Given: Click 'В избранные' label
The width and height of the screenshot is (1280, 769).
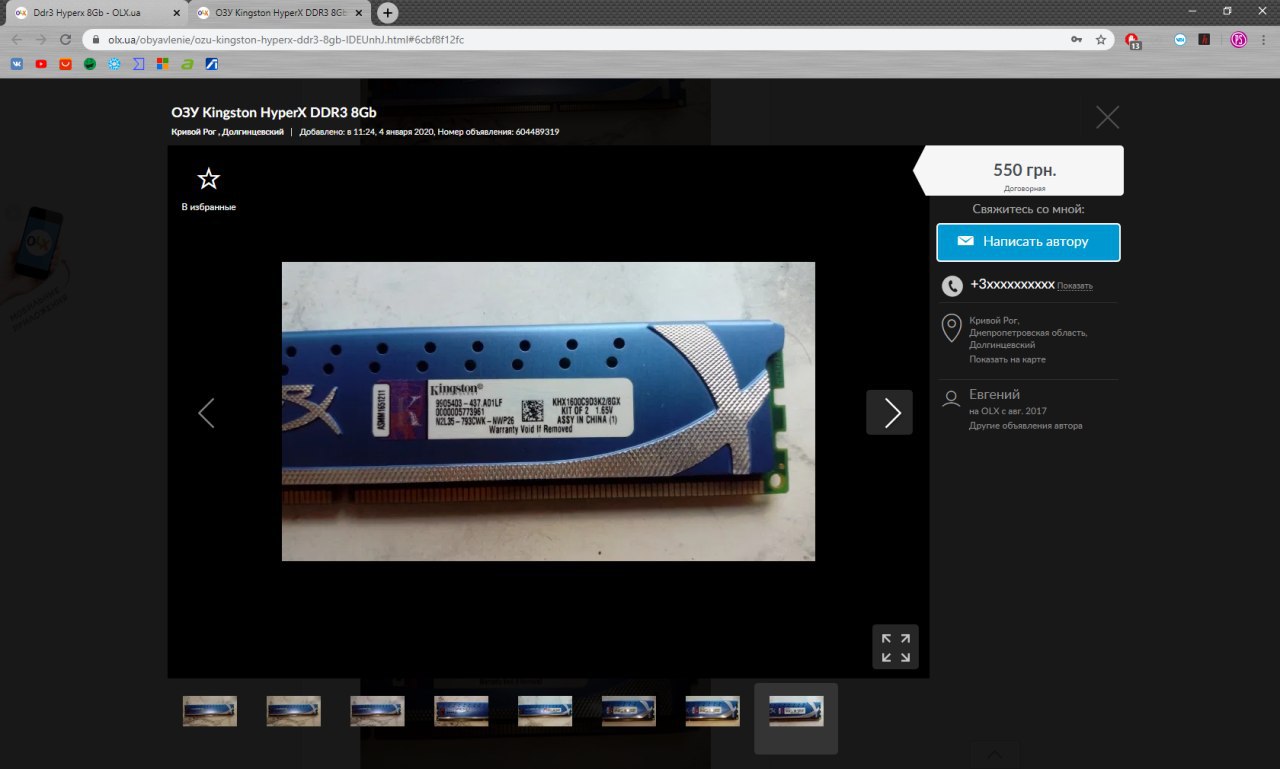Looking at the screenshot, I should click(208, 207).
